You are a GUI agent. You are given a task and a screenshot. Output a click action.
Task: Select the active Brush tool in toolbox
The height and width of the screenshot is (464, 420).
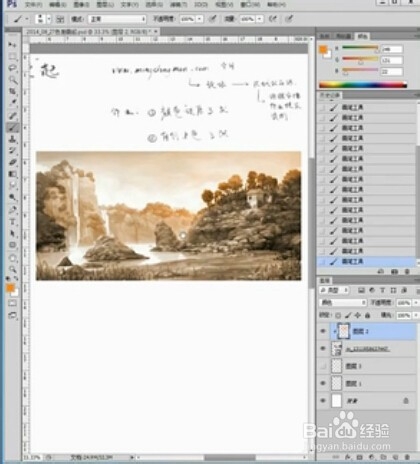pyautogui.click(x=12, y=127)
